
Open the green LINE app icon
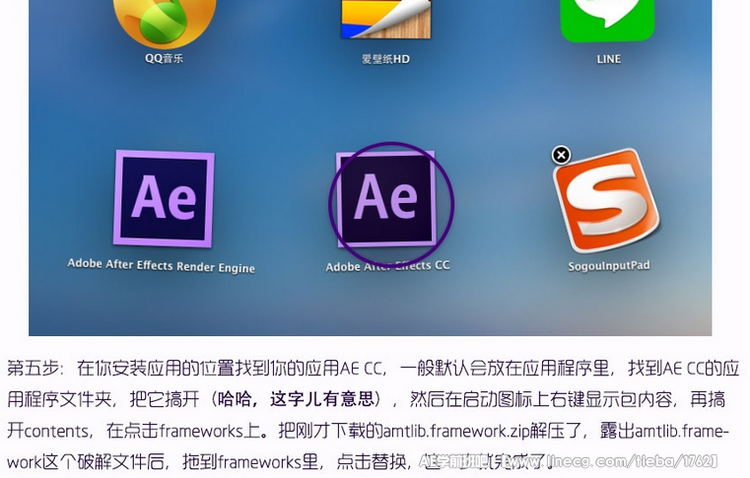click(x=607, y=20)
